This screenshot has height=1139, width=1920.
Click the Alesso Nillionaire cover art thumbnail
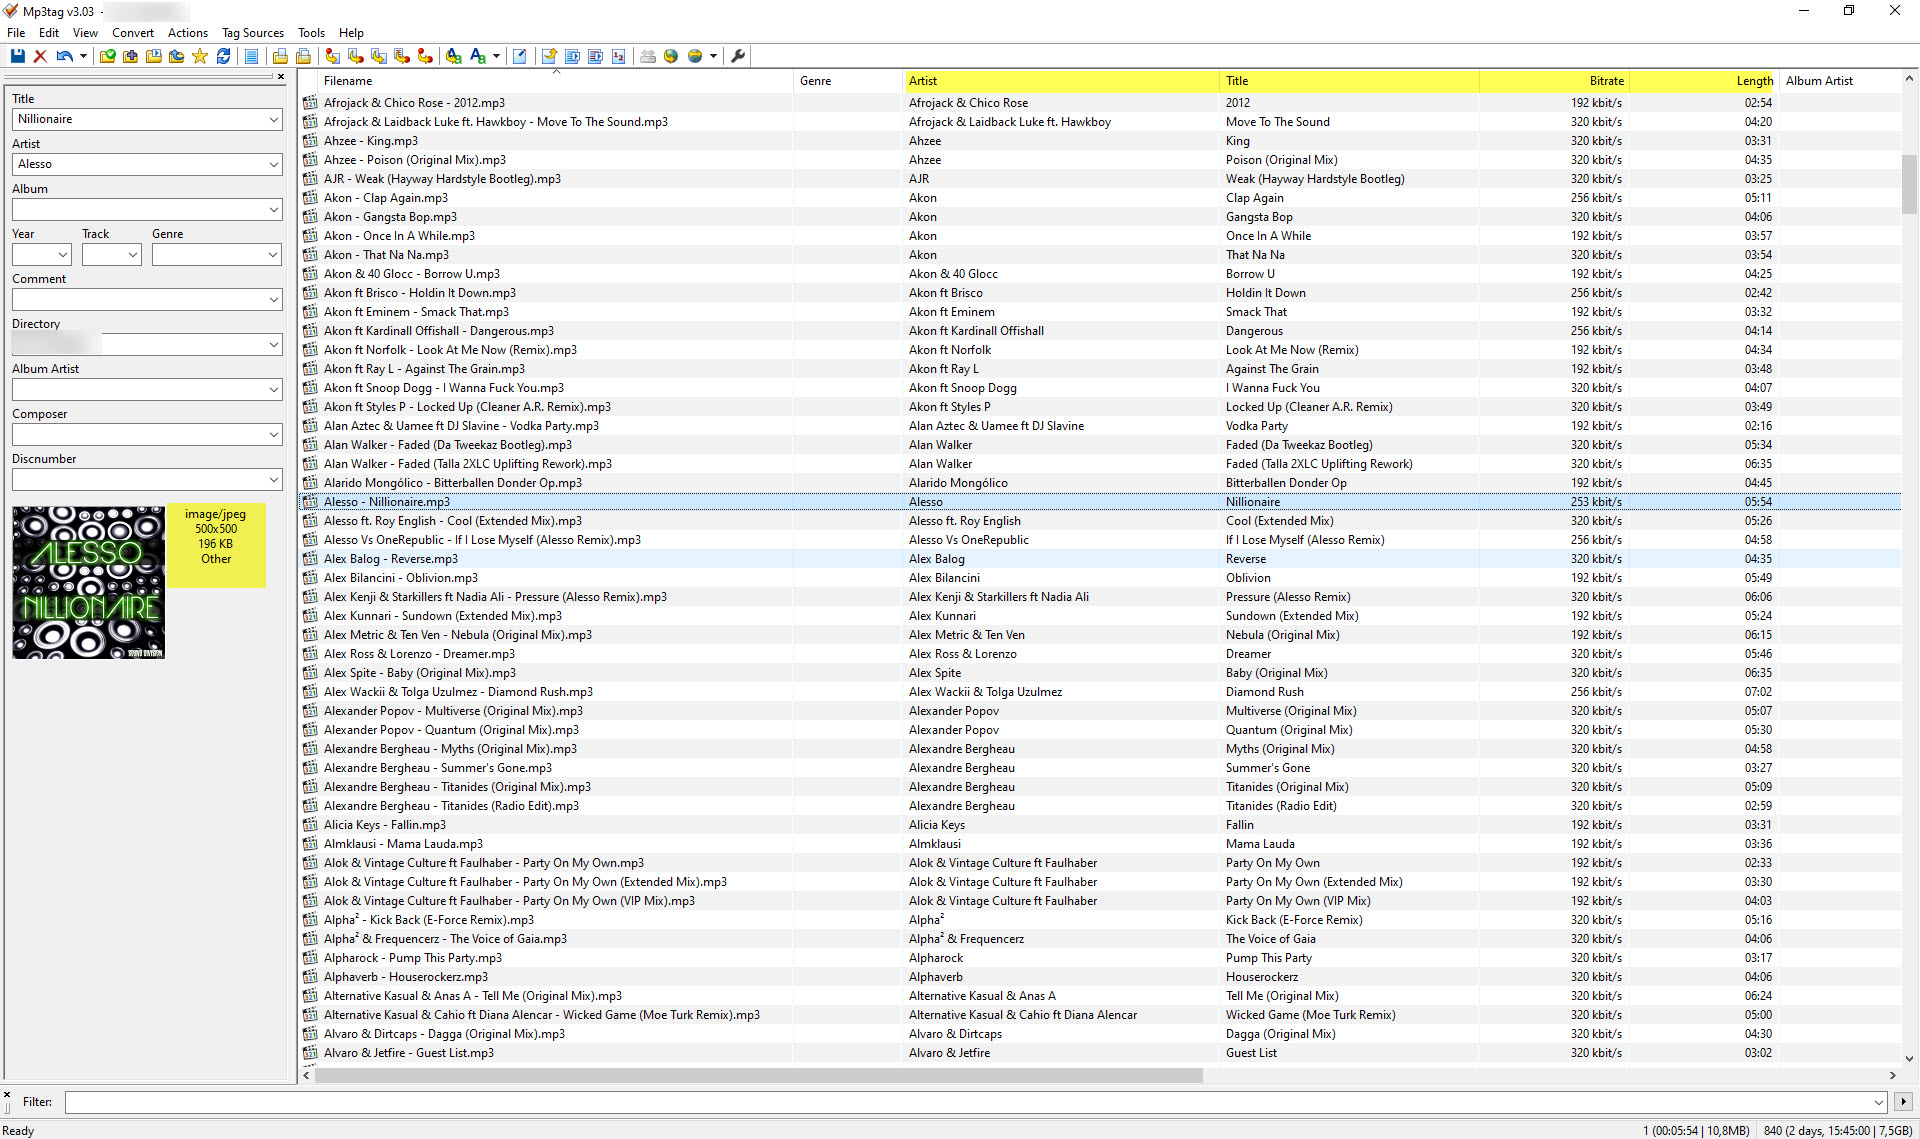click(89, 582)
